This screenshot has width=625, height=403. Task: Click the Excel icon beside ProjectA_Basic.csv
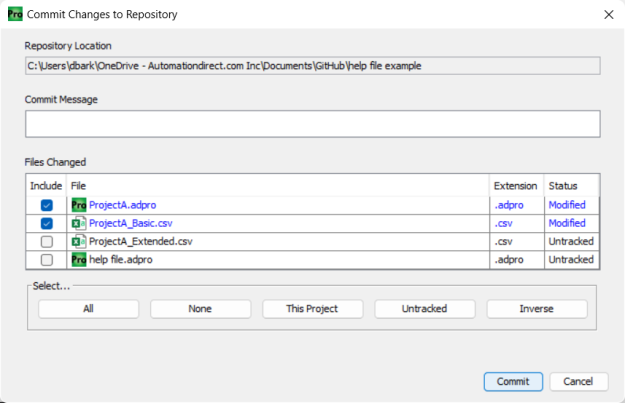(x=79, y=223)
